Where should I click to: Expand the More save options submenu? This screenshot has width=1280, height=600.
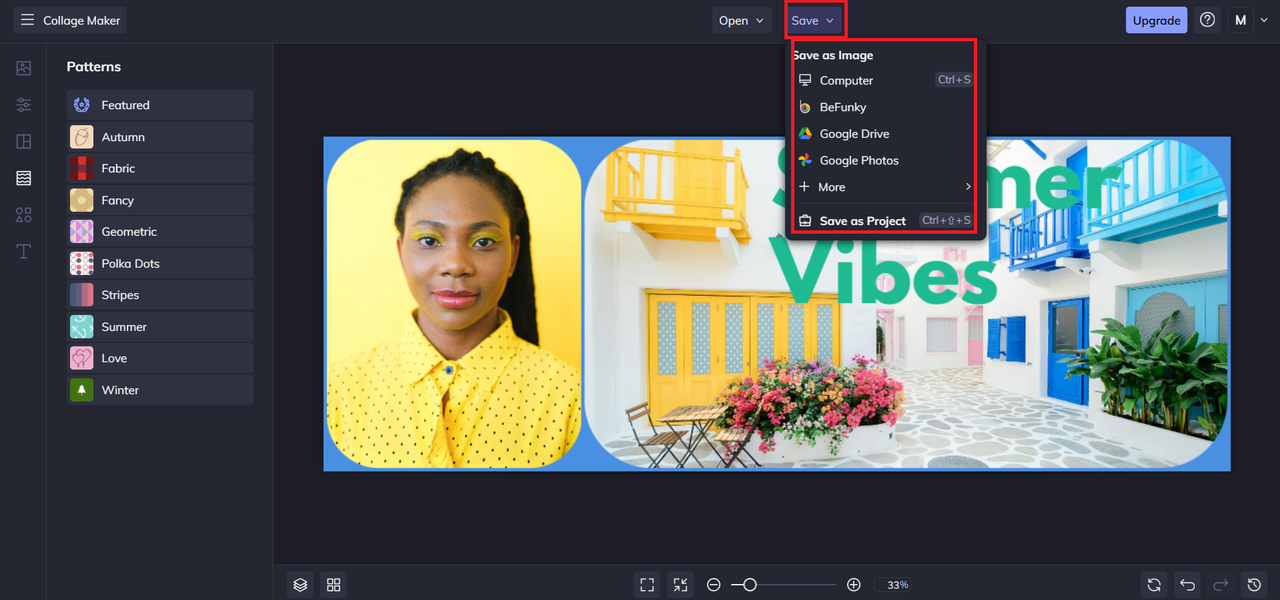pos(885,187)
